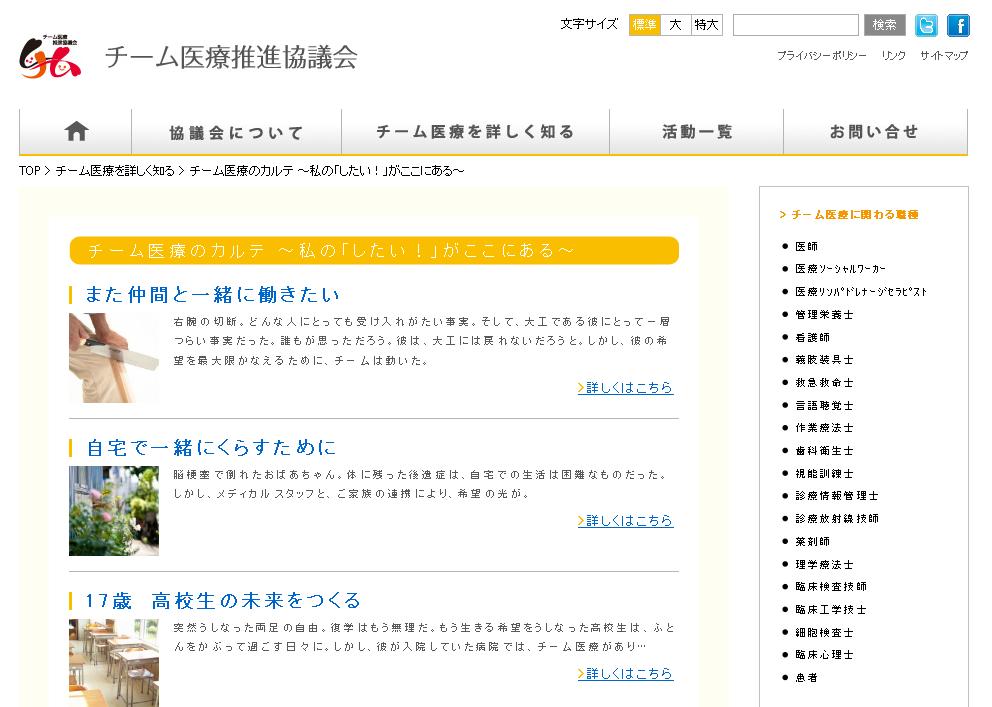This screenshot has height=707, width=992.
Task: Click TOP in the breadcrumb
Action: click(x=29, y=171)
